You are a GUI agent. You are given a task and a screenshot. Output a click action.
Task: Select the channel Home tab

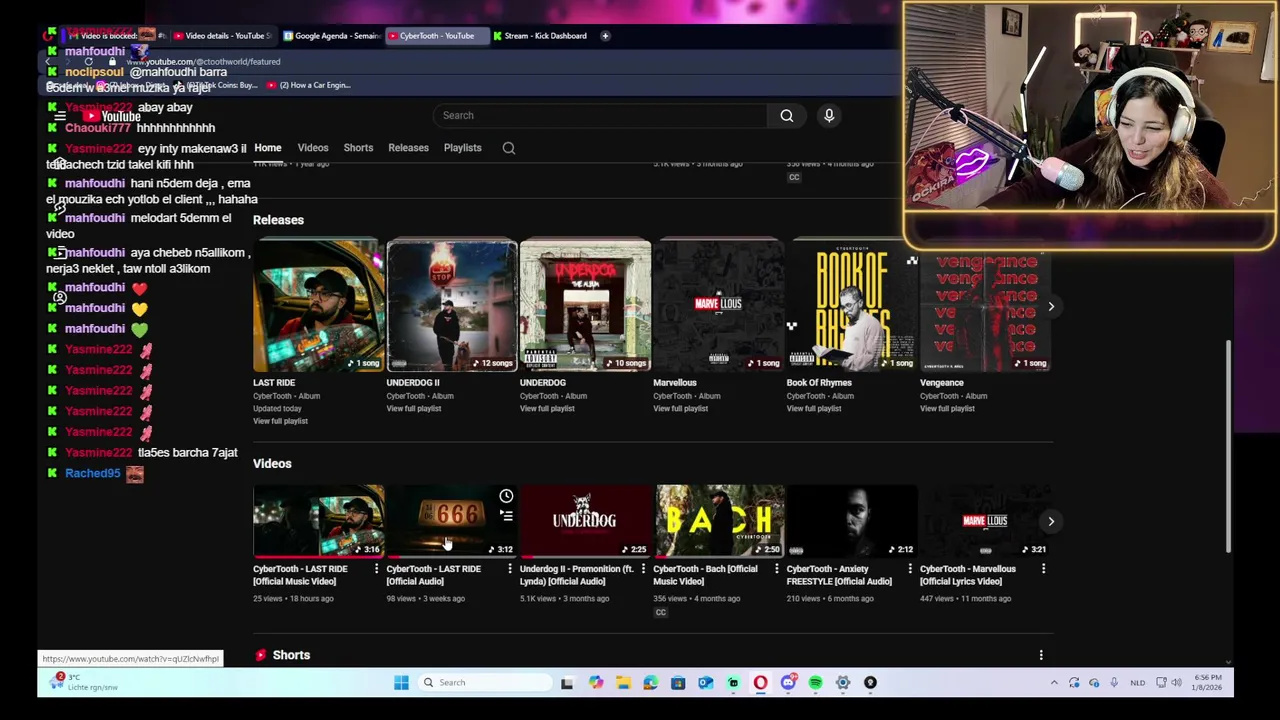[267, 148]
